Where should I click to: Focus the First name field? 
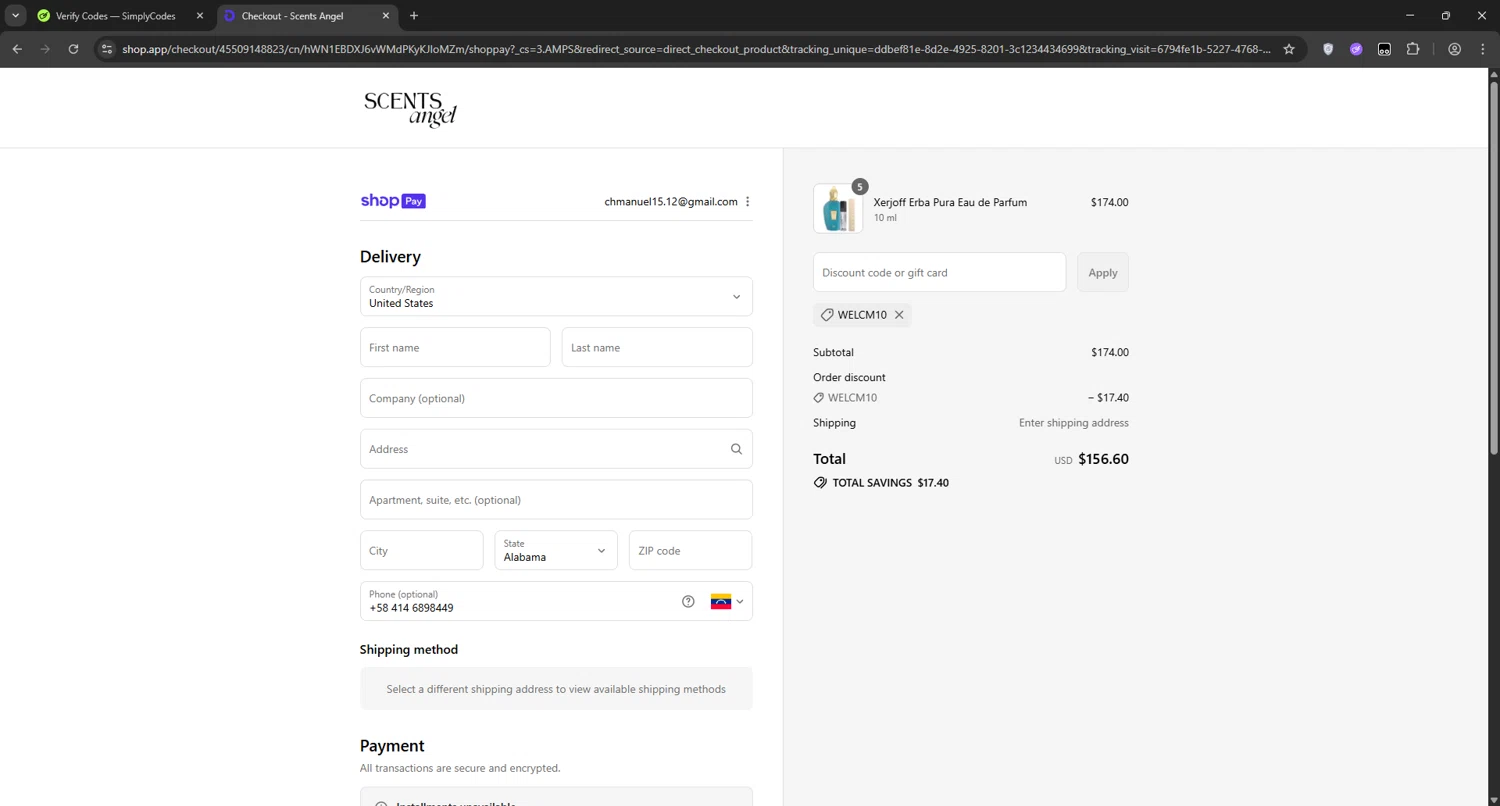(x=455, y=347)
